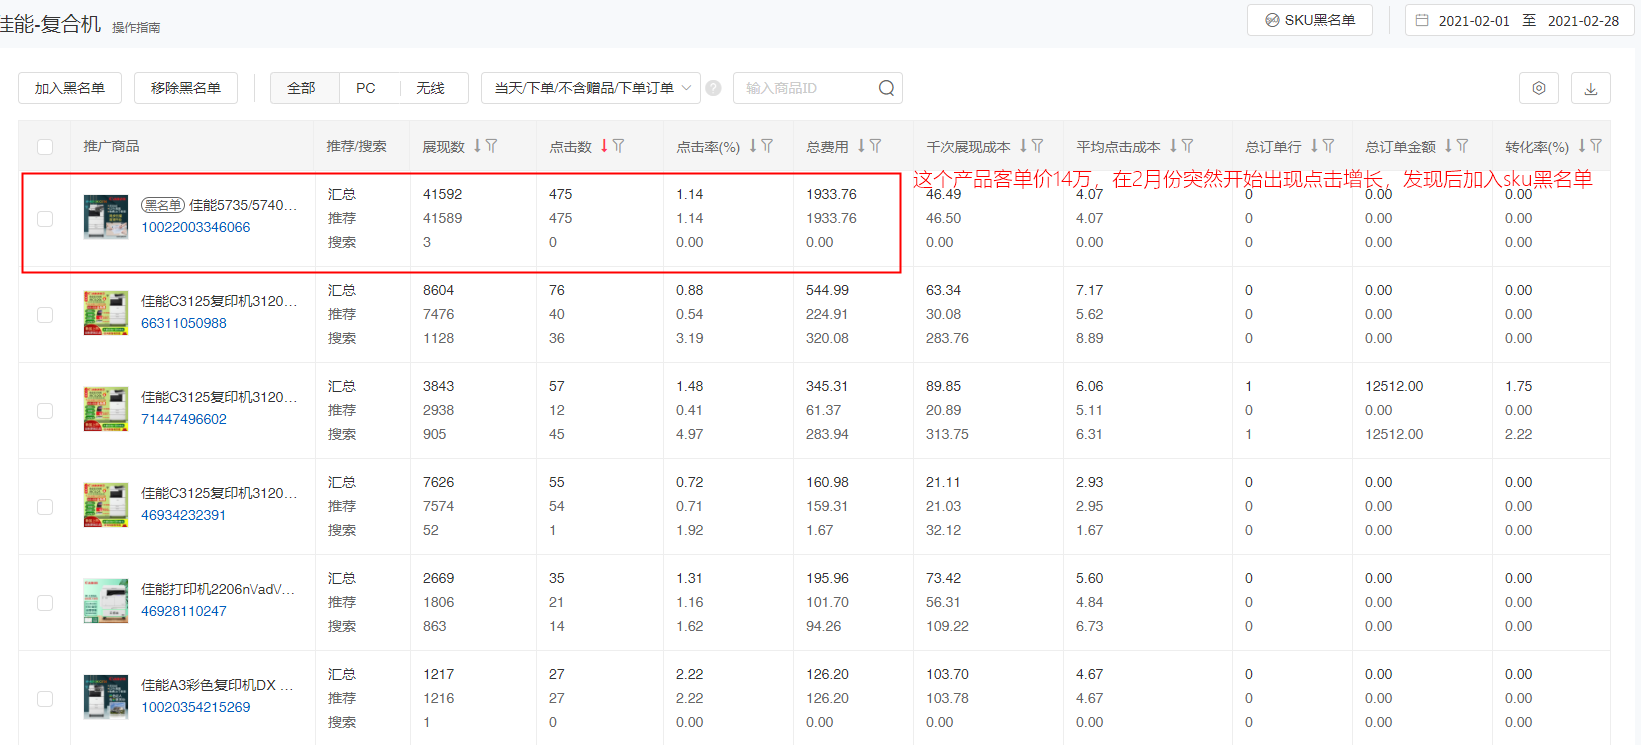Expand the 当天/下单/不含赠品/下单订单 dropdown
1641x745 pixels.
click(591, 88)
